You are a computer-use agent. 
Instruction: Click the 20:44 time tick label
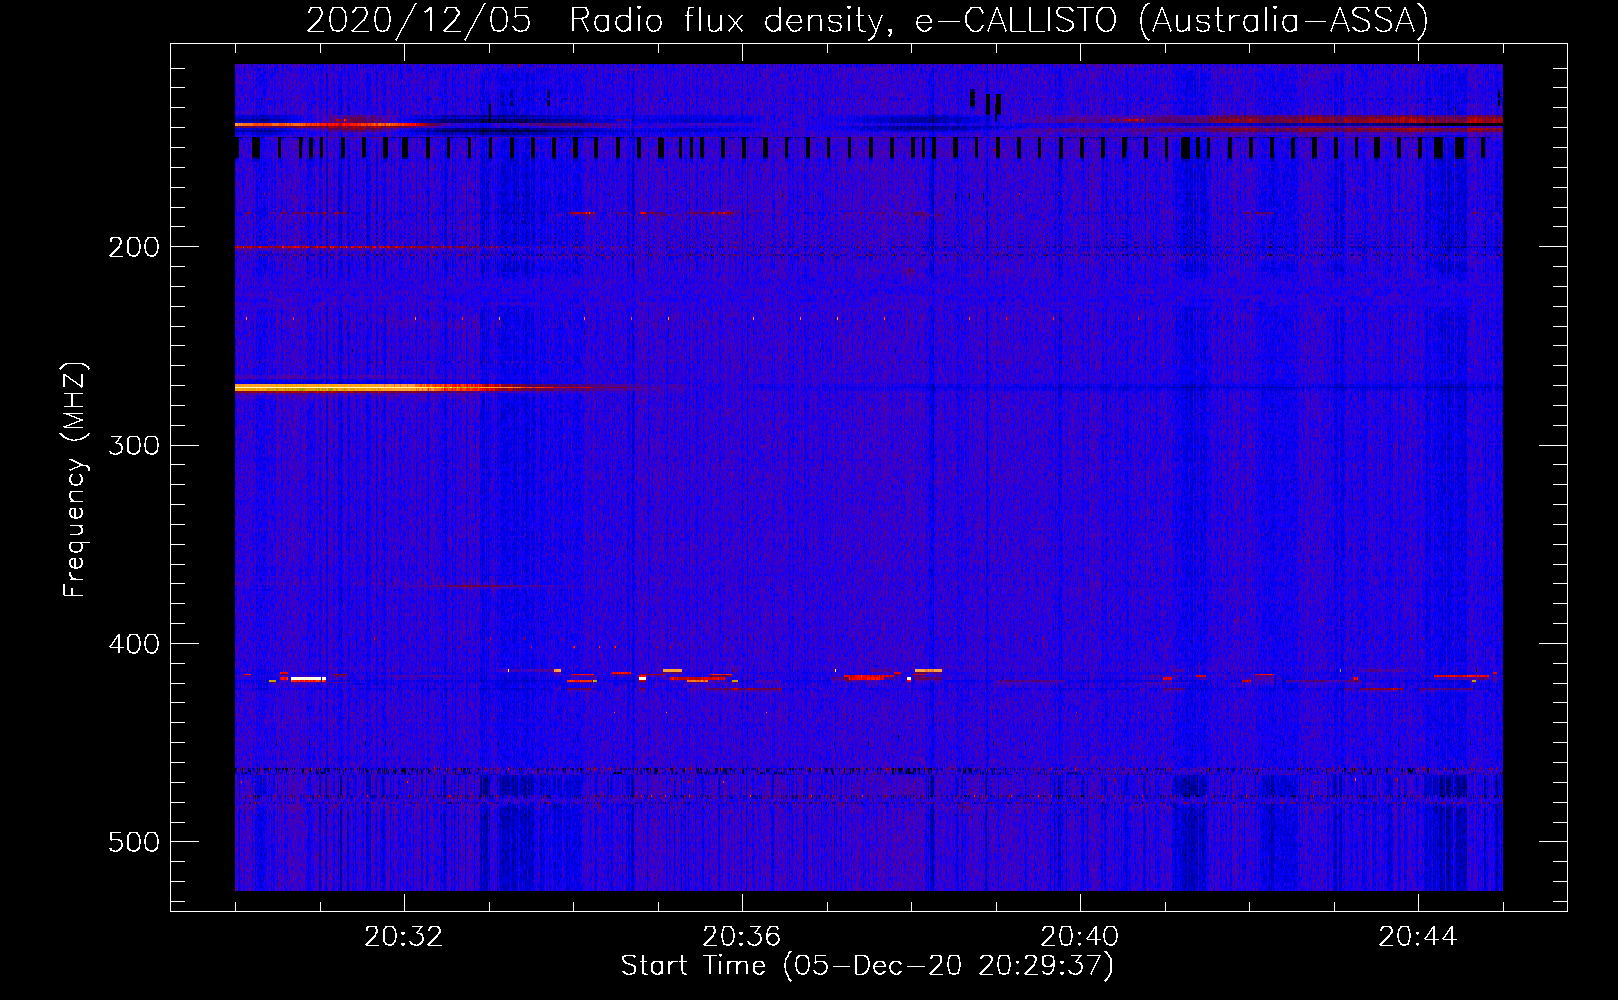(1418, 936)
